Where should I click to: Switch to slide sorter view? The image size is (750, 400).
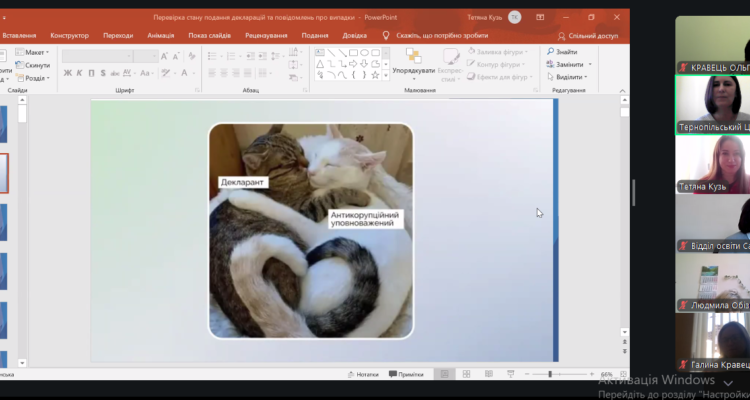coord(466,374)
